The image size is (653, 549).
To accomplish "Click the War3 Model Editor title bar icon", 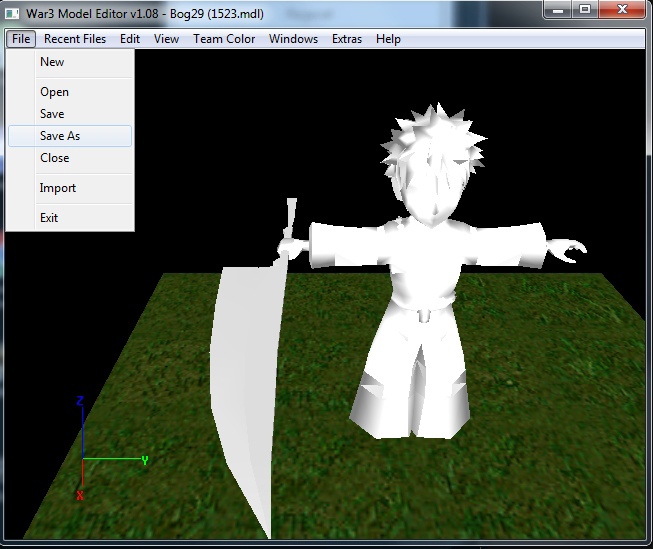I will (12, 14).
